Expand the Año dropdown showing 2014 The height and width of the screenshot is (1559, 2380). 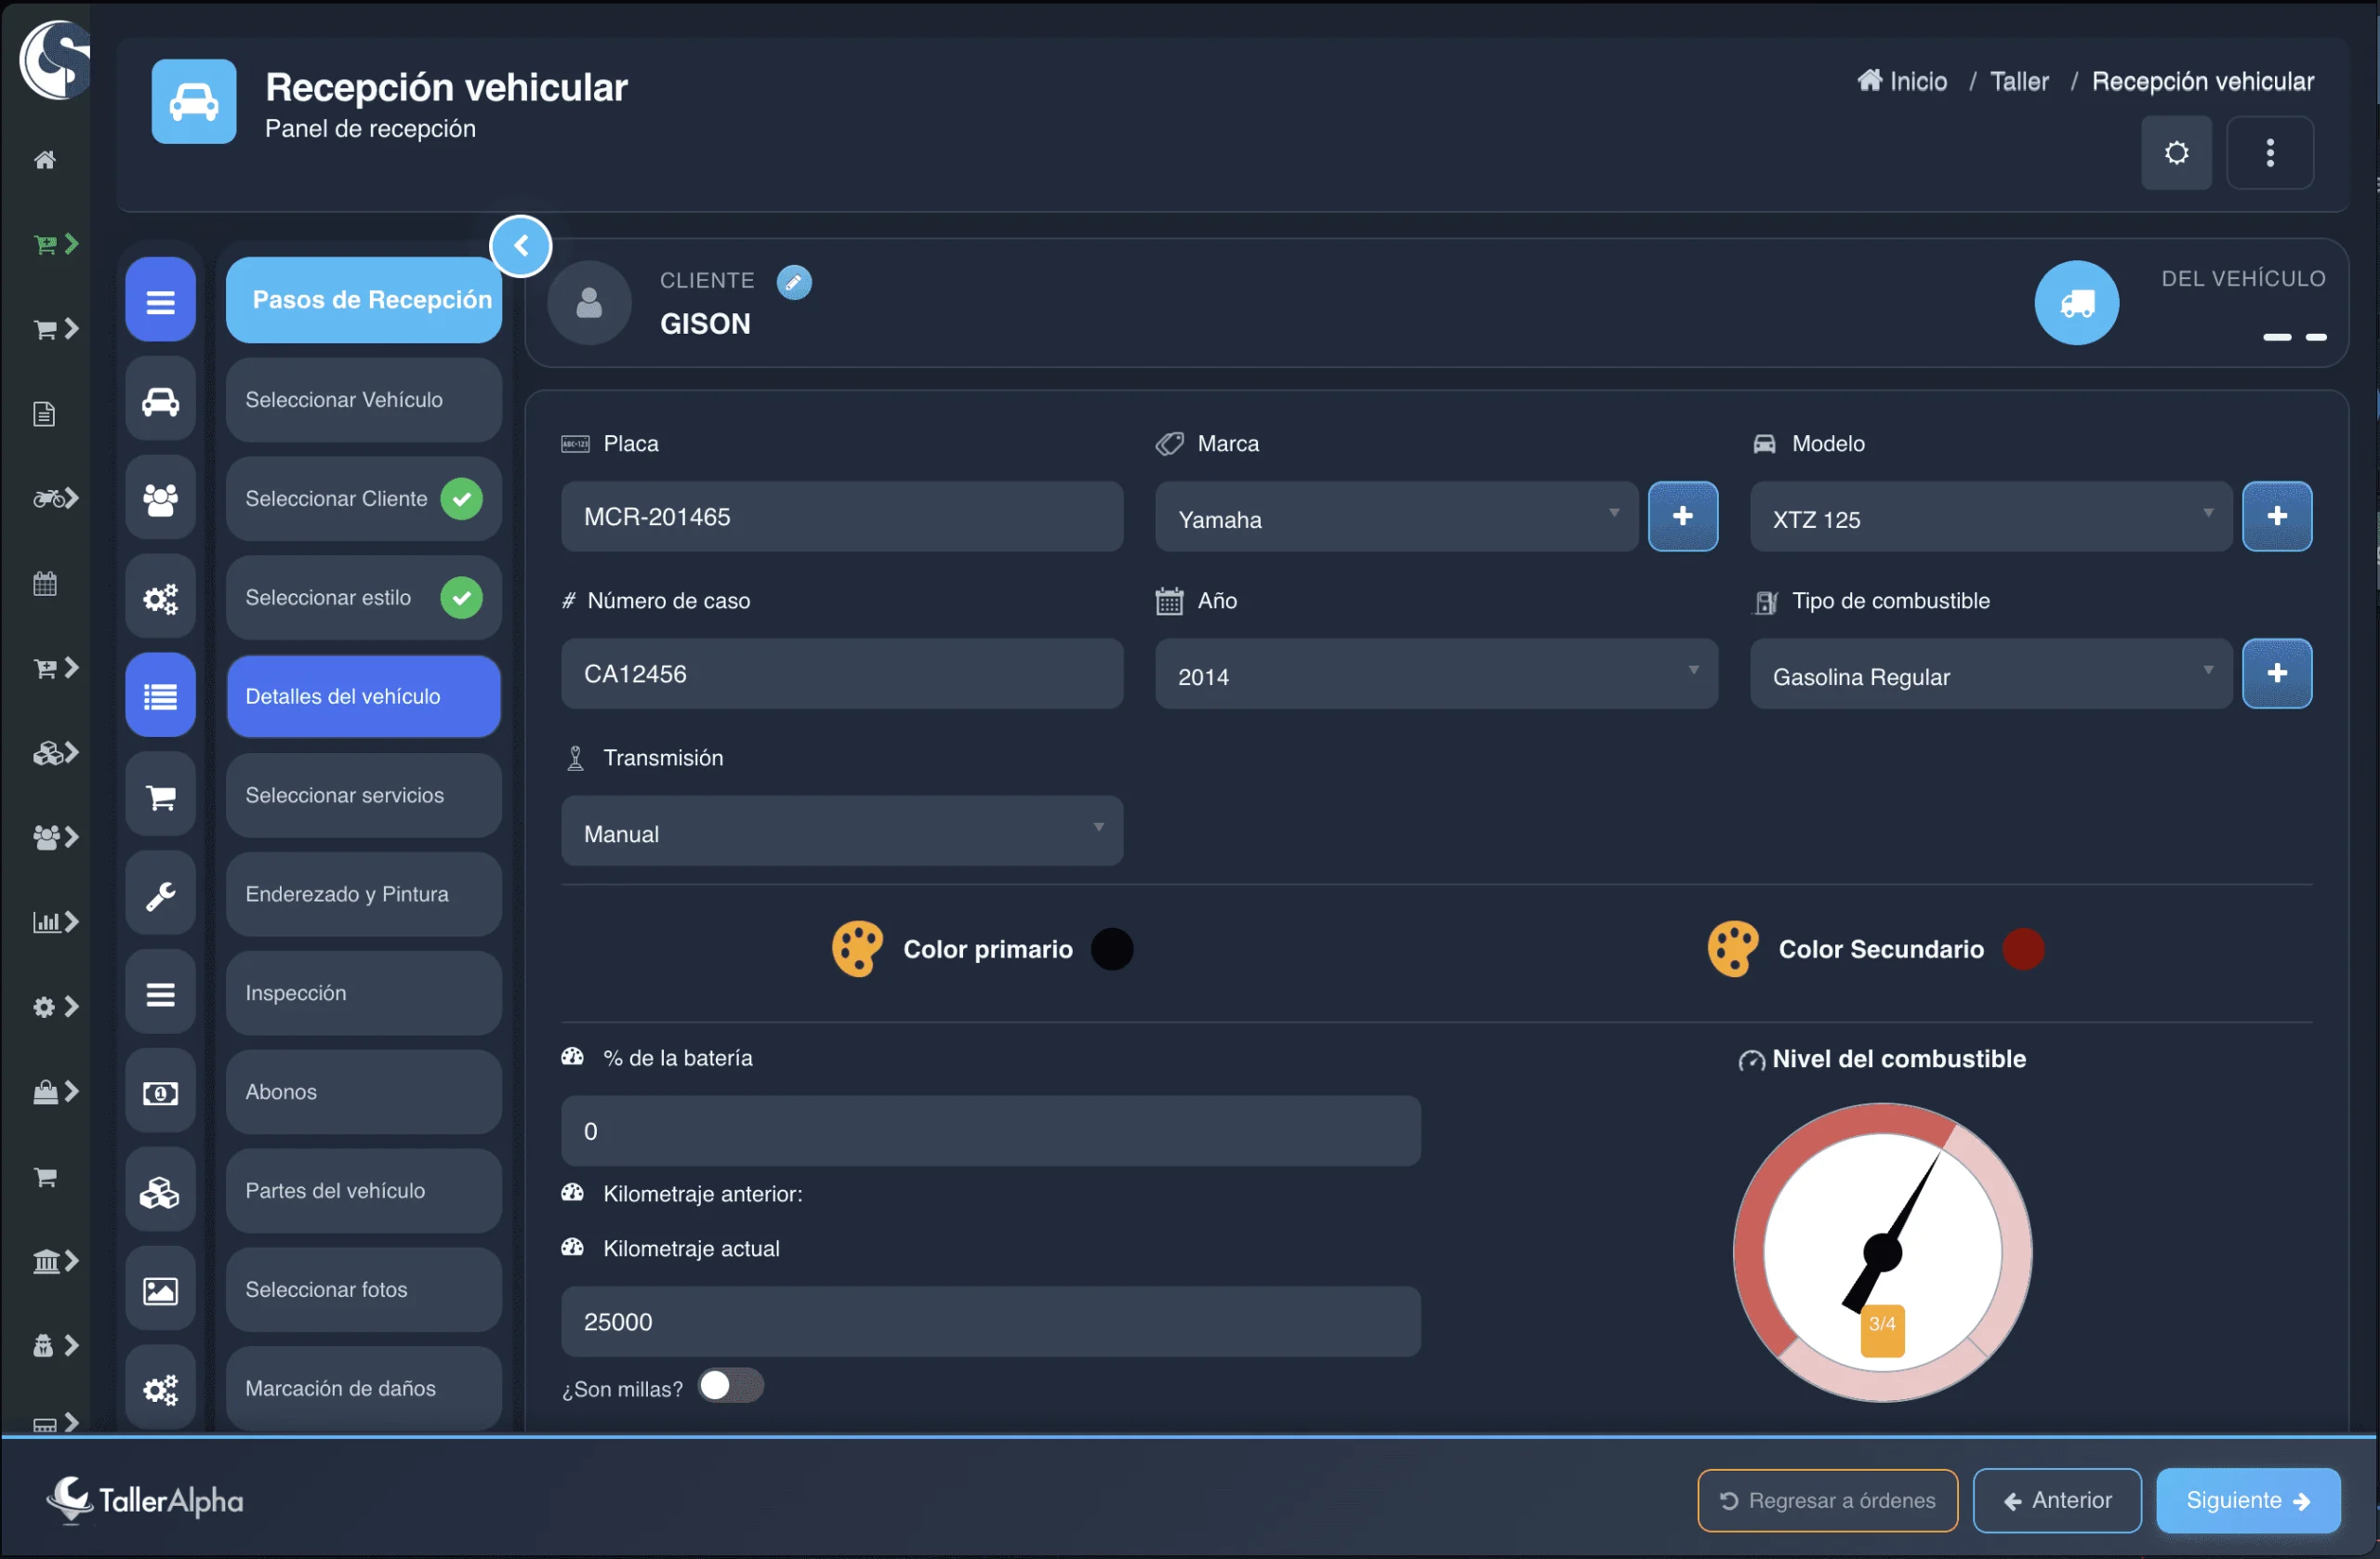1435,675
